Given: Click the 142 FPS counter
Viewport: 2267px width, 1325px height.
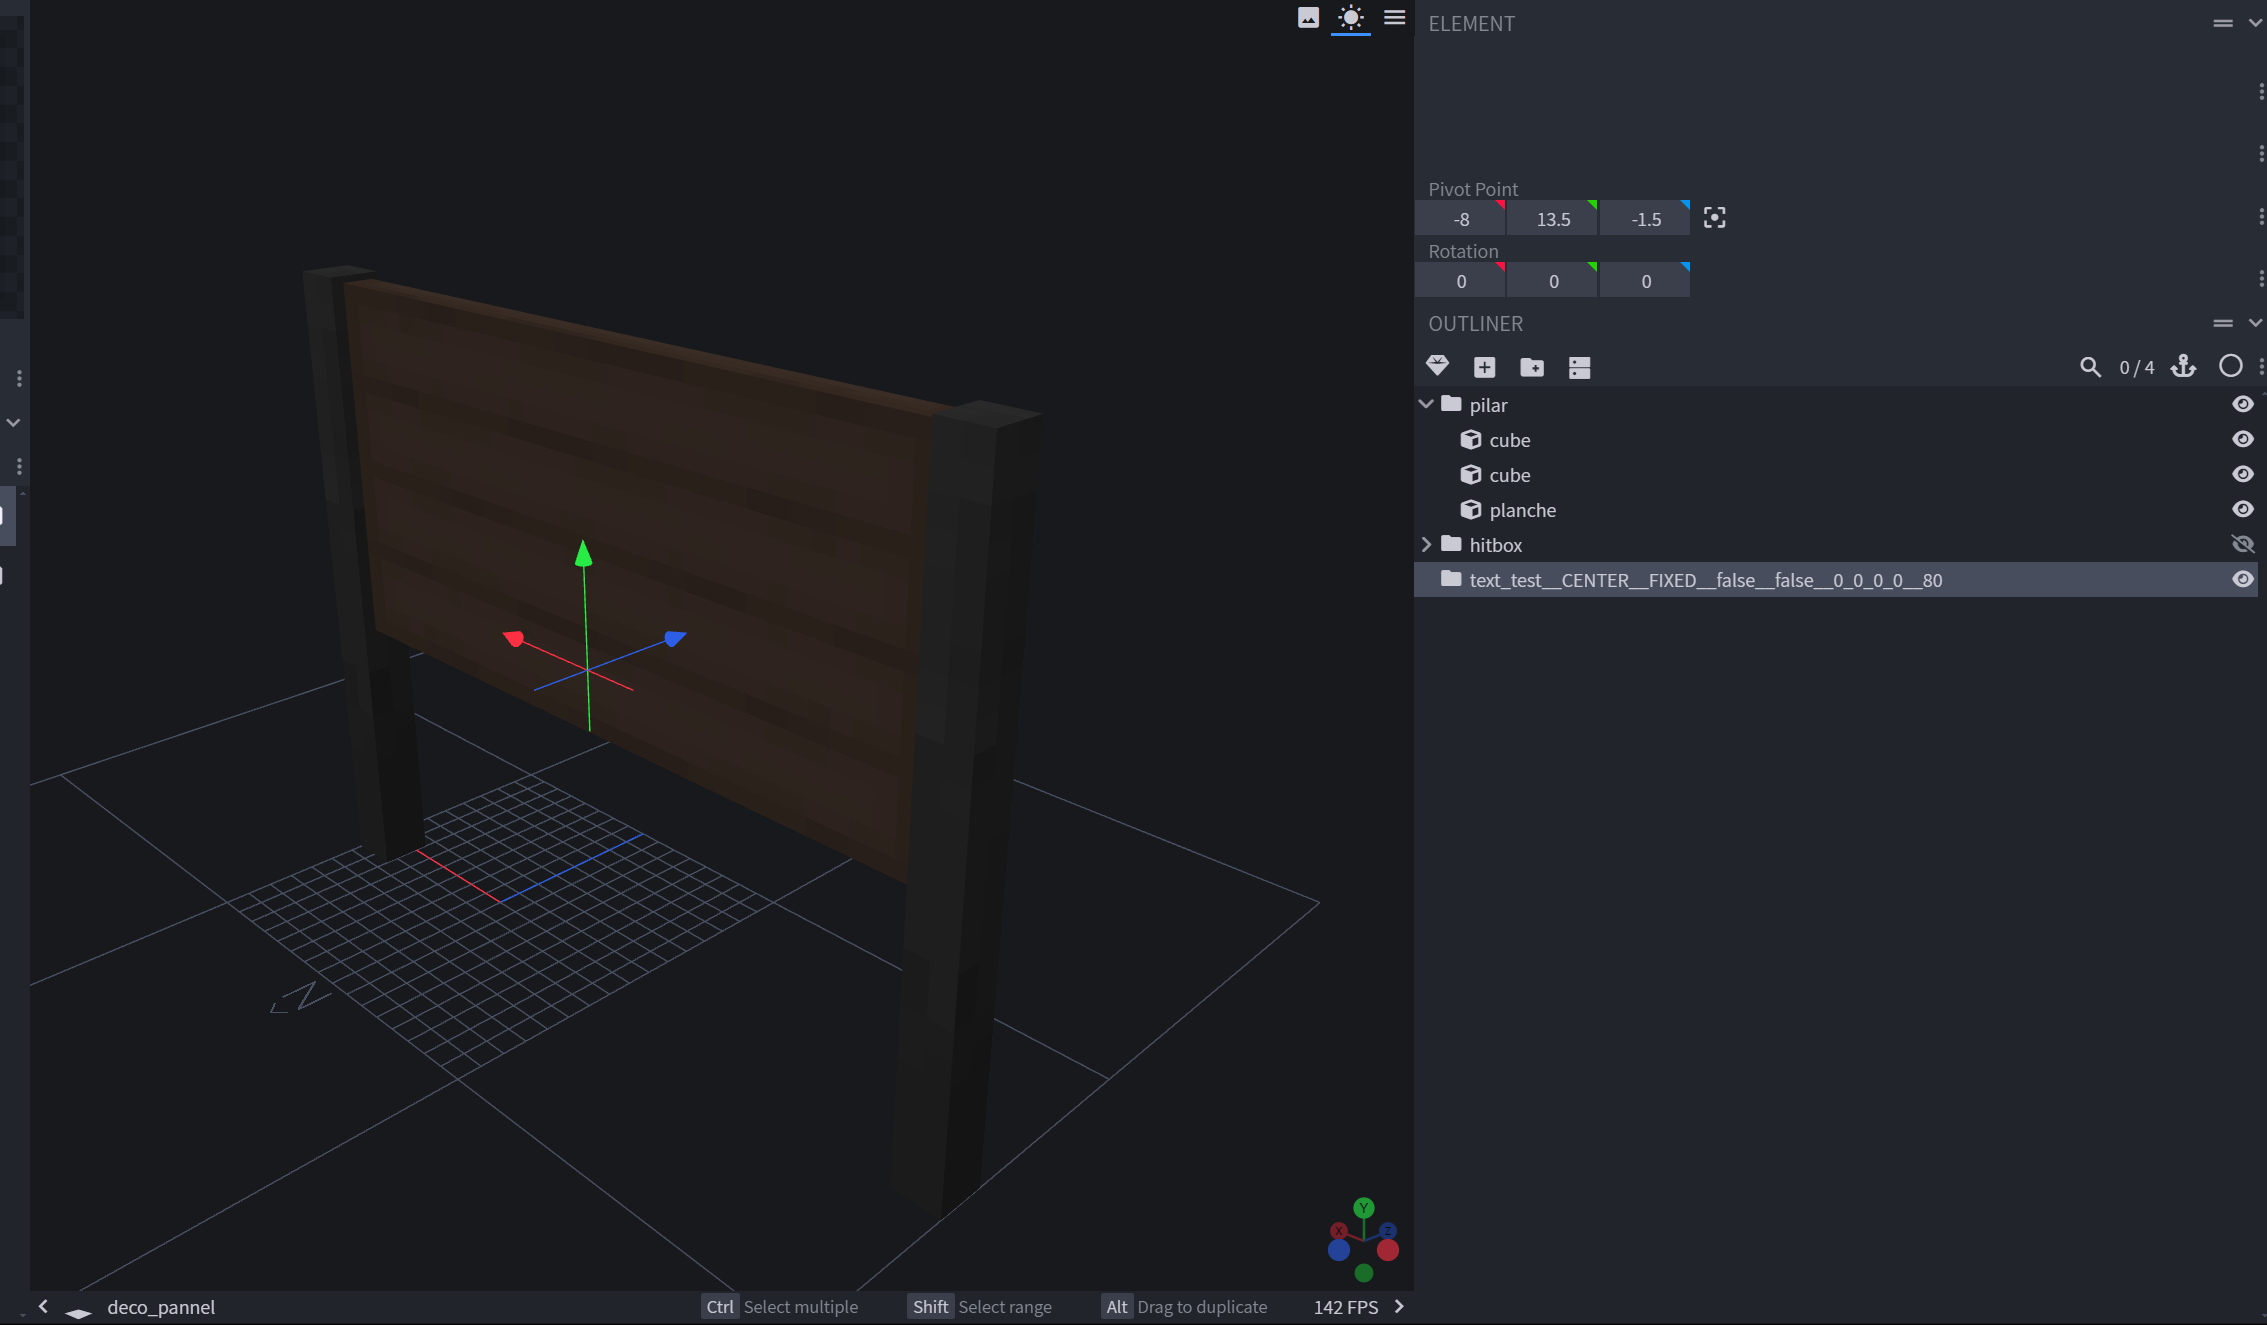Looking at the screenshot, I should tap(1345, 1307).
